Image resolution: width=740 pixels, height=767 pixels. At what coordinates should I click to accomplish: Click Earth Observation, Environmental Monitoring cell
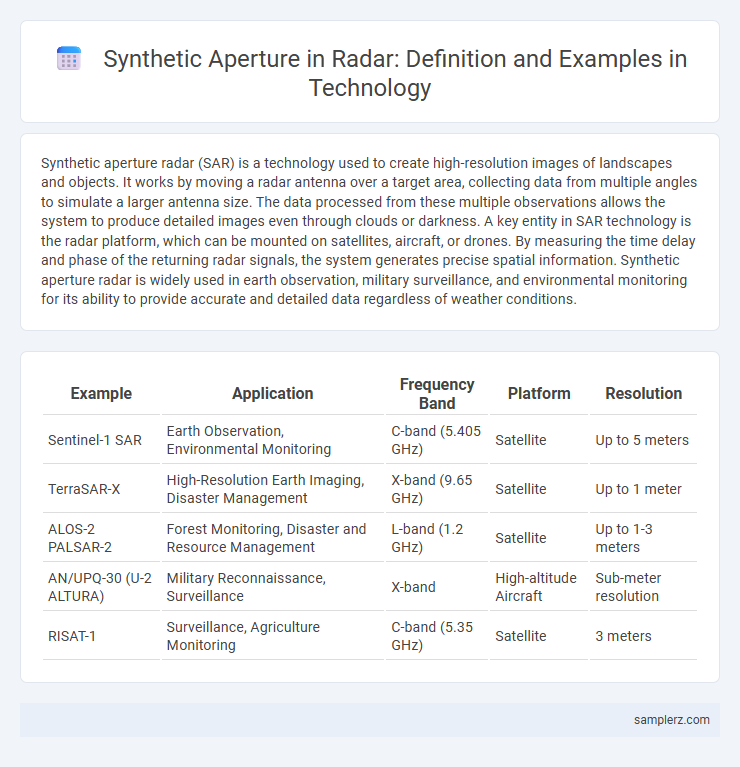273,440
